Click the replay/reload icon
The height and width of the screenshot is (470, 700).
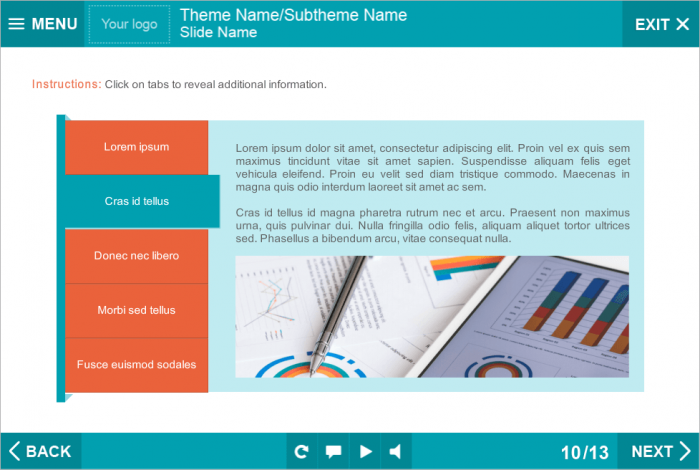coord(302,451)
